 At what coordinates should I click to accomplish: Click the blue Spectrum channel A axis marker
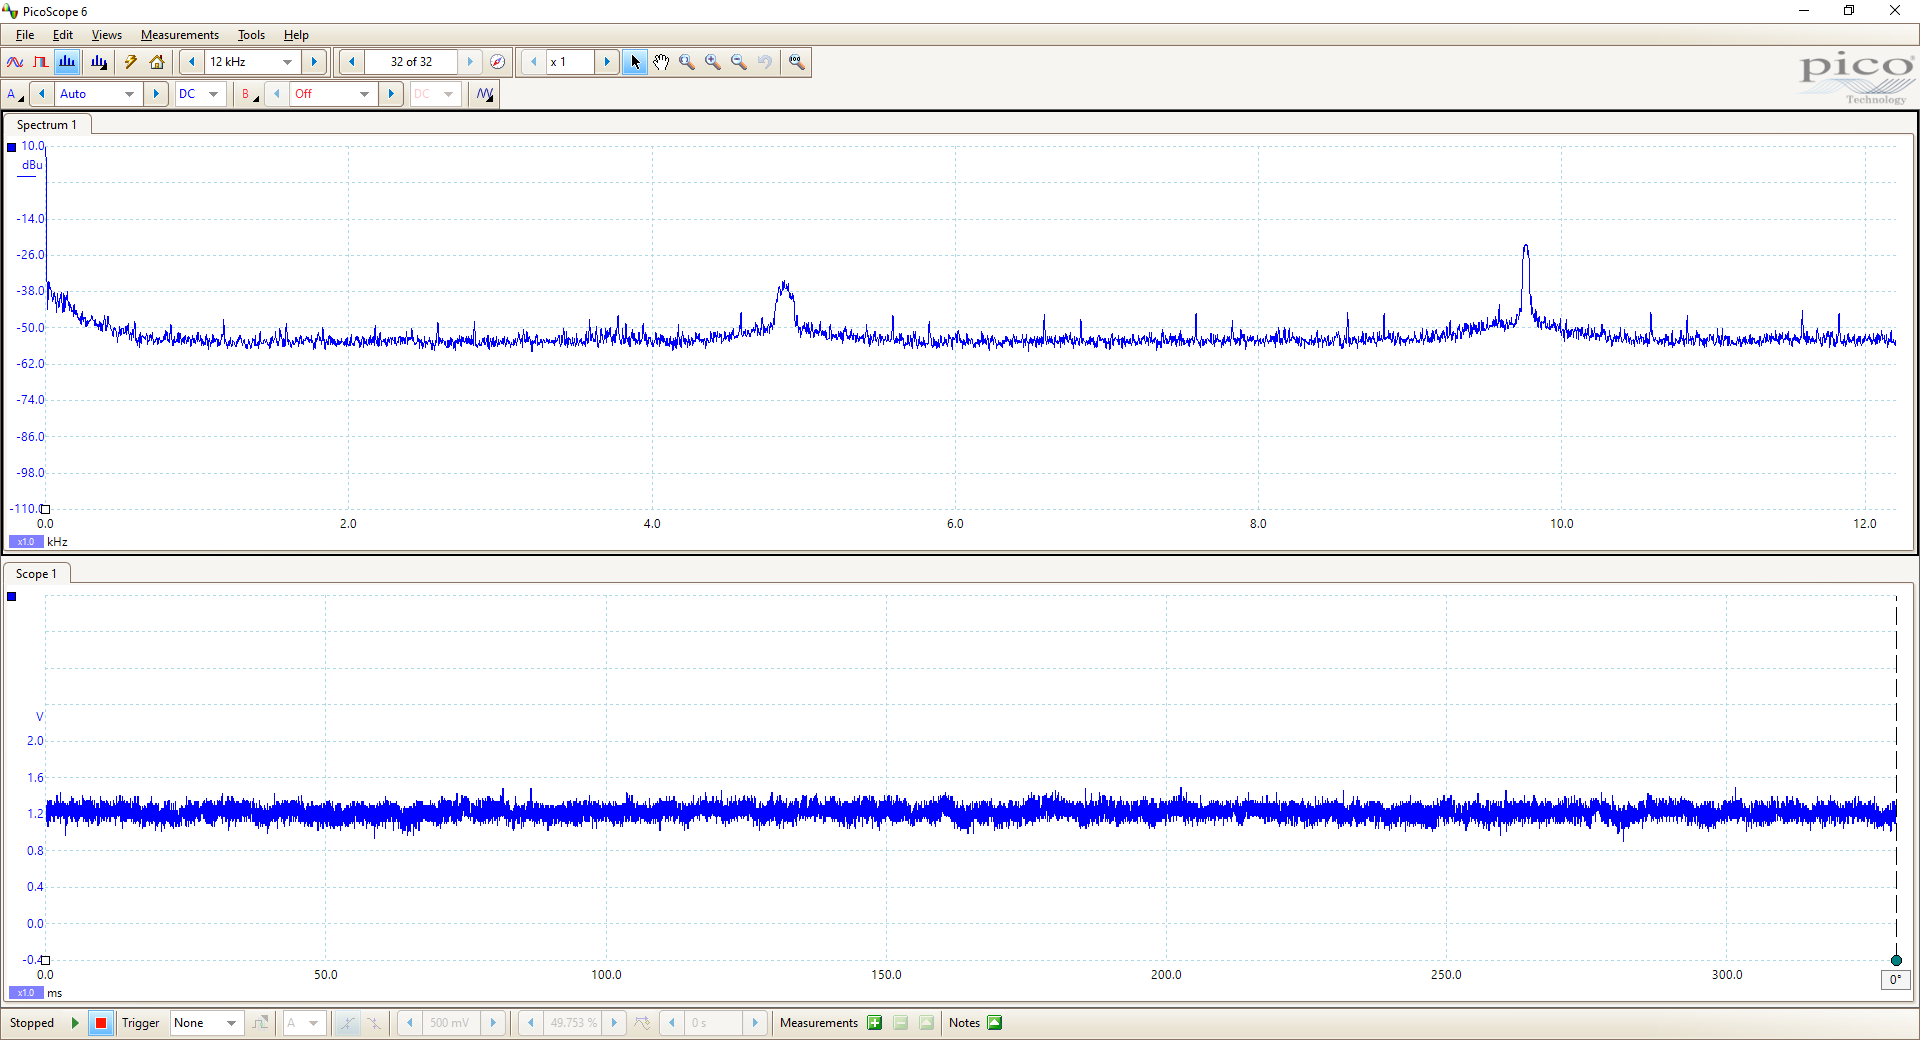tap(12, 147)
